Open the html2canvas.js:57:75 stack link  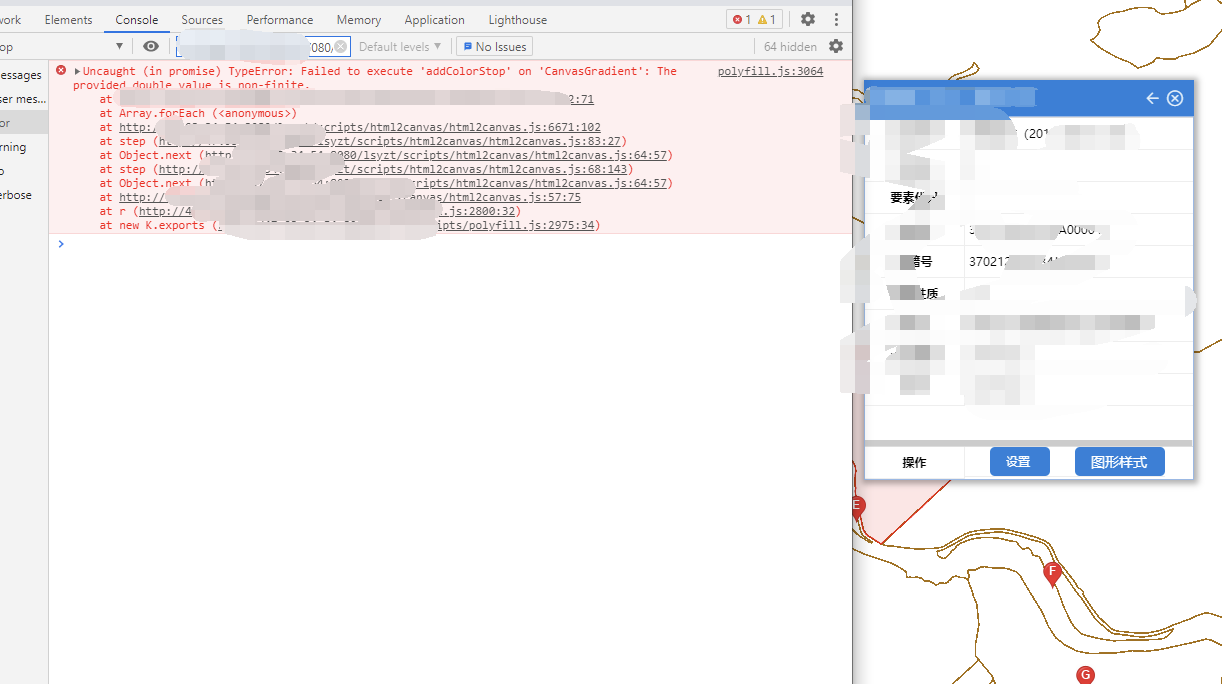tap(350, 197)
